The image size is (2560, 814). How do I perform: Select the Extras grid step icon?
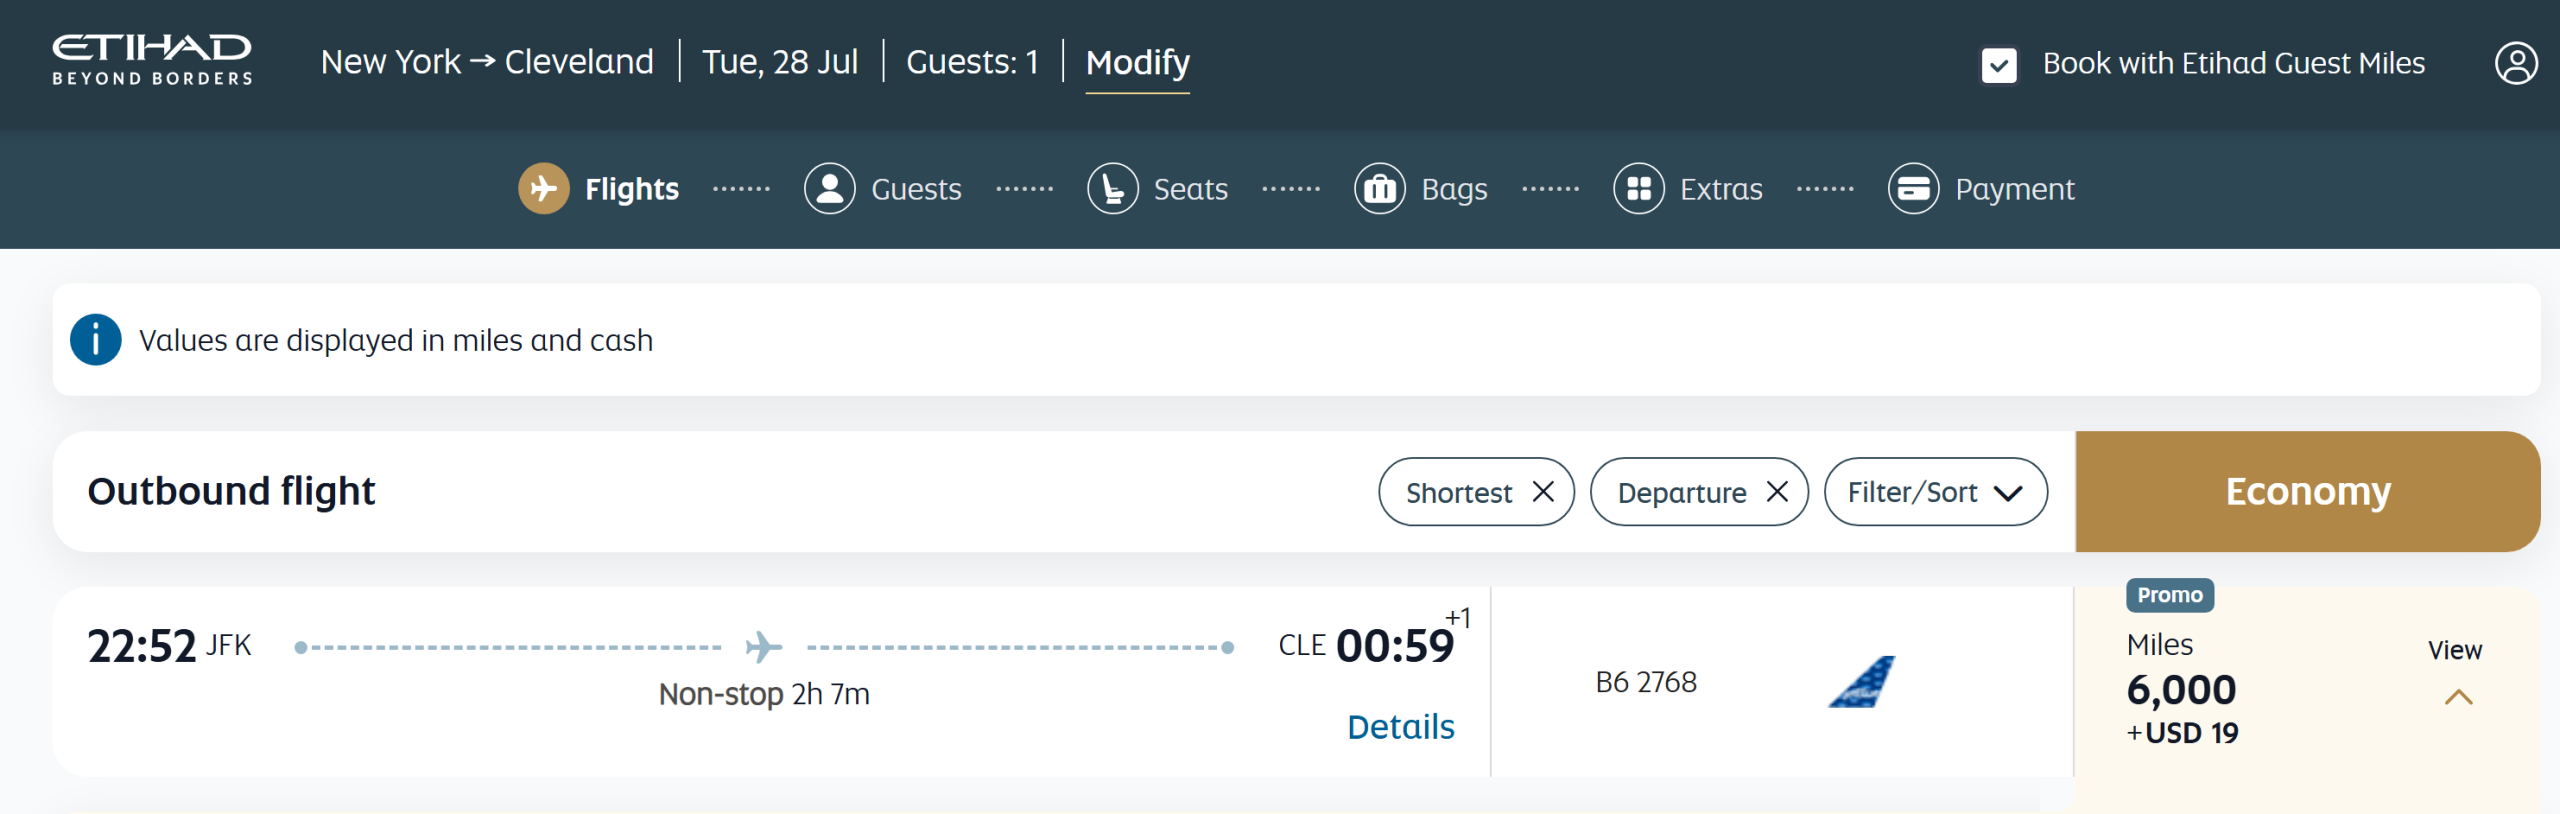[x=1639, y=188]
